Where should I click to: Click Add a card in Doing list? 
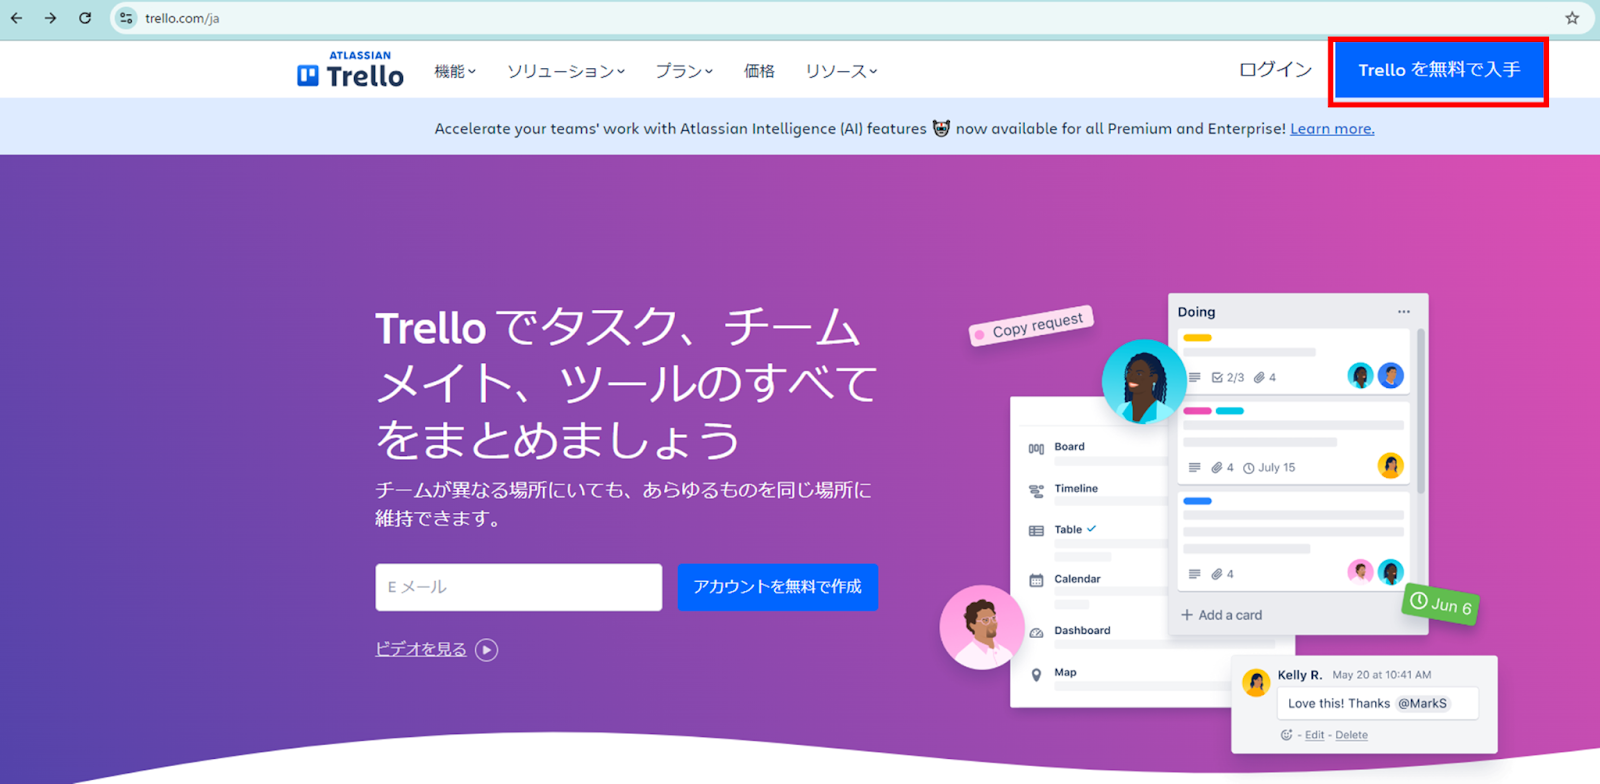(x=1221, y=615)
